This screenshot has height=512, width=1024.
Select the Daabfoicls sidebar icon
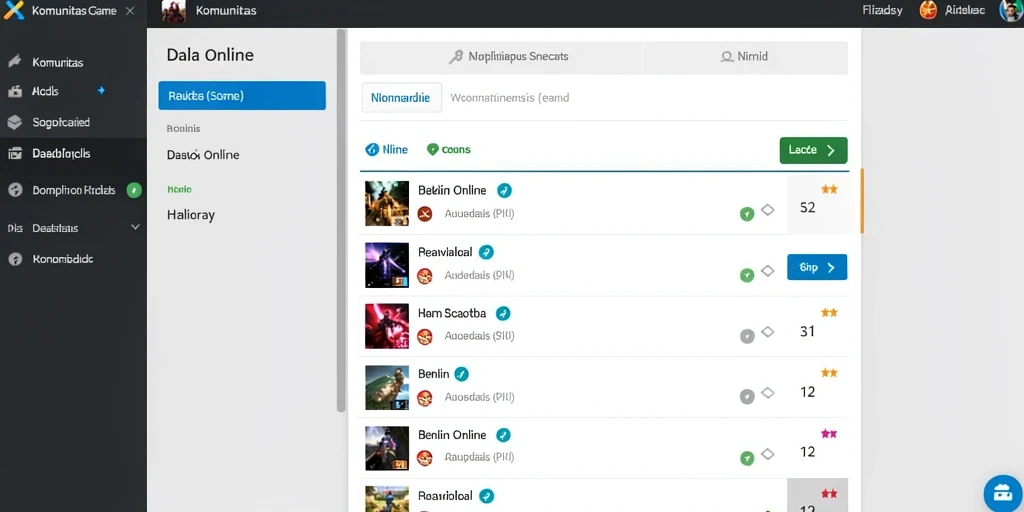tap(14, 153)
